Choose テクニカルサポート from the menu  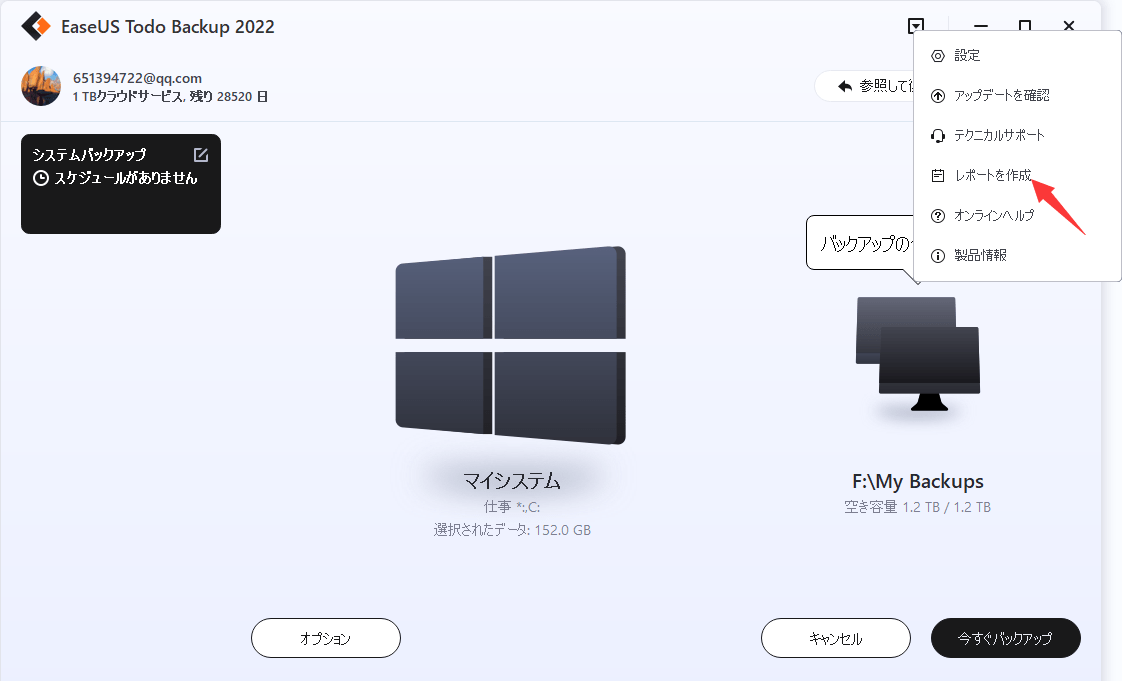[1018, 135]
